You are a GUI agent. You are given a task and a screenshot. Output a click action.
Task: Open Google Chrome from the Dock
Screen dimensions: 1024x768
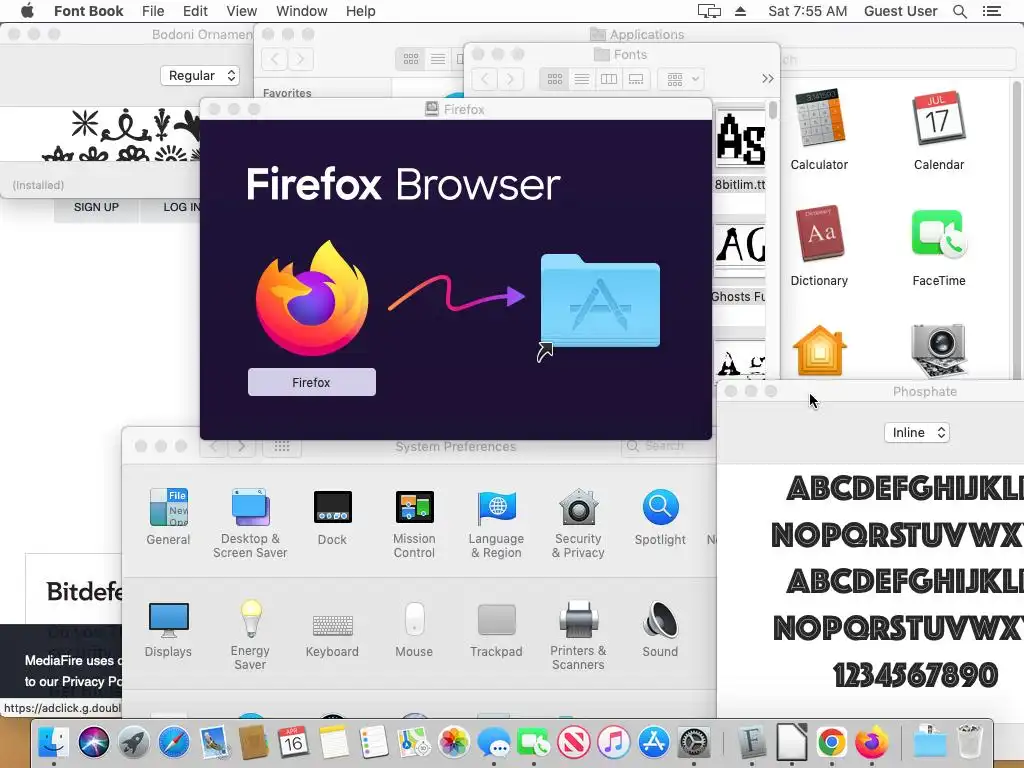coord(831,743)
